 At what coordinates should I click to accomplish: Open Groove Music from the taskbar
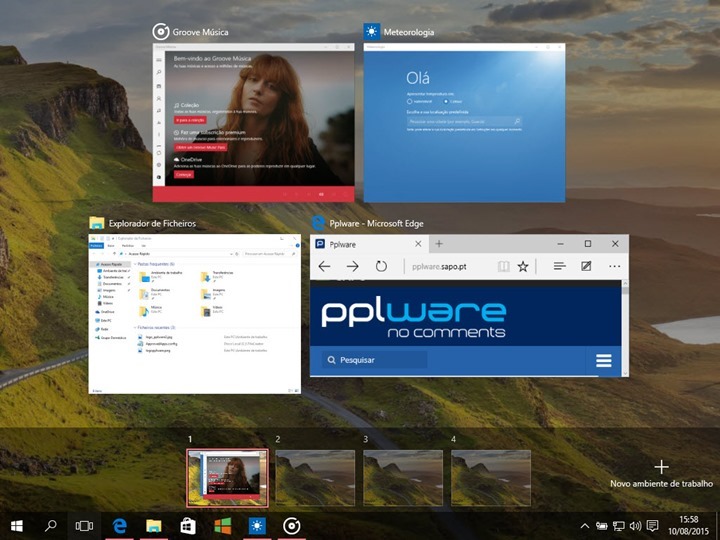[x=291, y=526]
